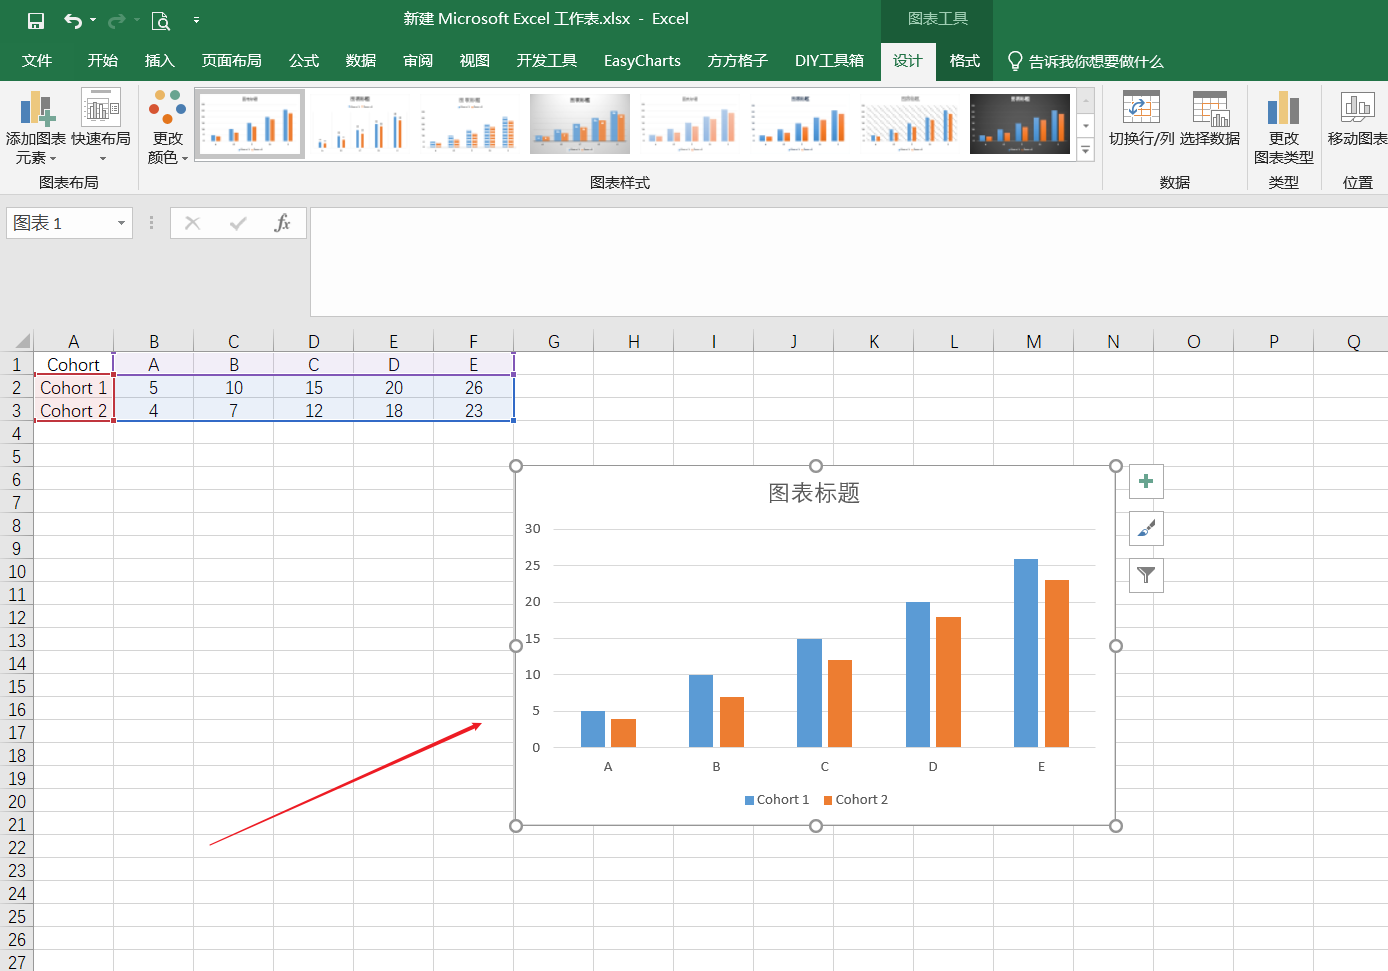
Task: Open the EasyCharts tab
Action: pos(642,61)
